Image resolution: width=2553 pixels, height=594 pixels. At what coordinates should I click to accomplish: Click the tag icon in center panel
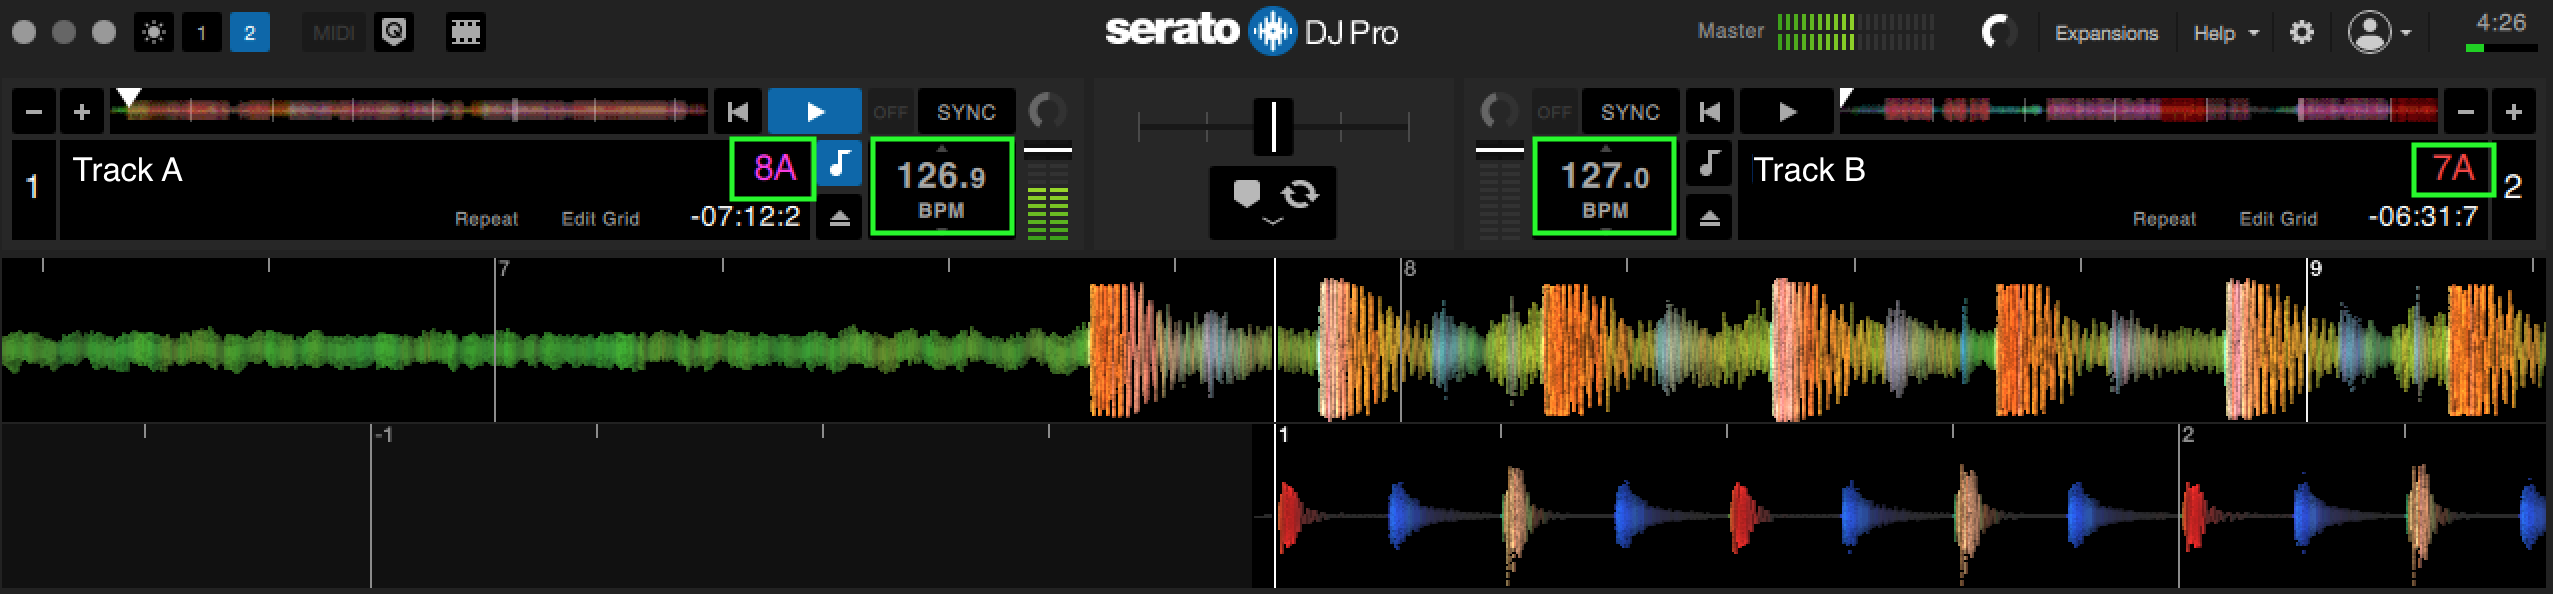coord(1246,195)
